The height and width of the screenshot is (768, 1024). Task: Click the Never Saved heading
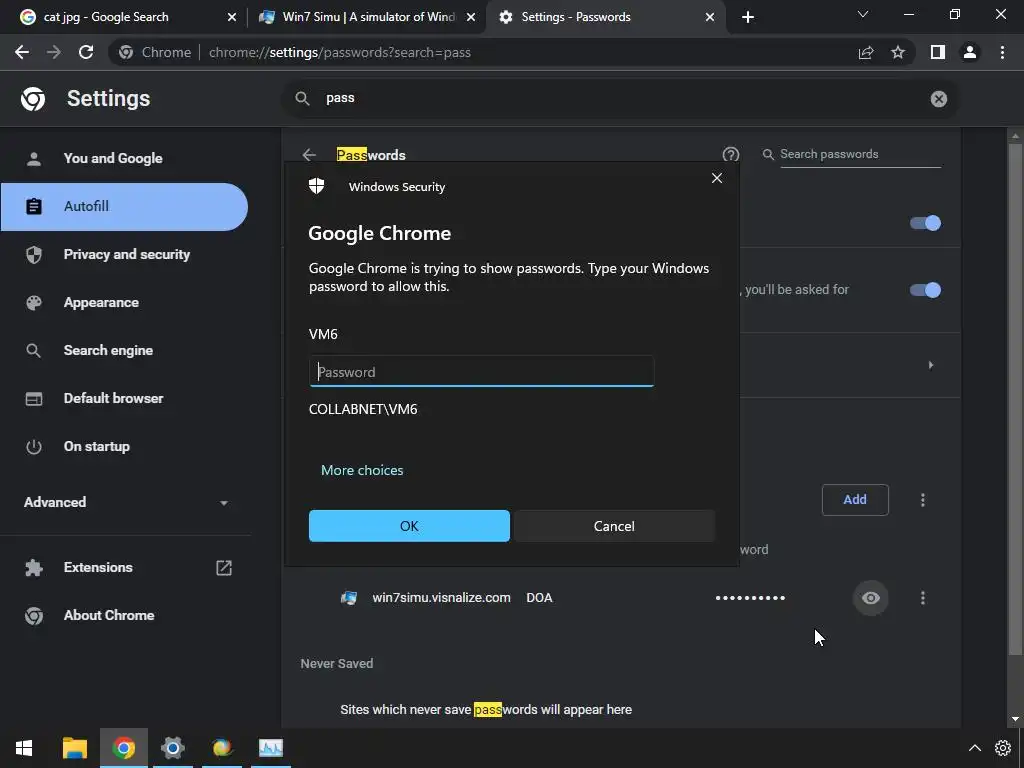pyautogui.click(x=336, y=664)
